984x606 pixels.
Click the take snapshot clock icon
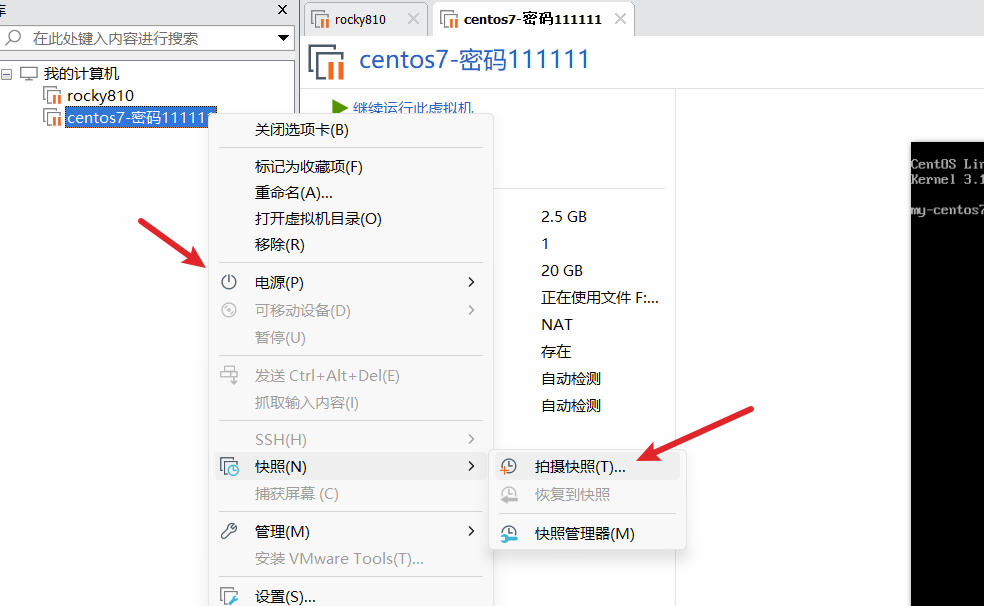508,467
